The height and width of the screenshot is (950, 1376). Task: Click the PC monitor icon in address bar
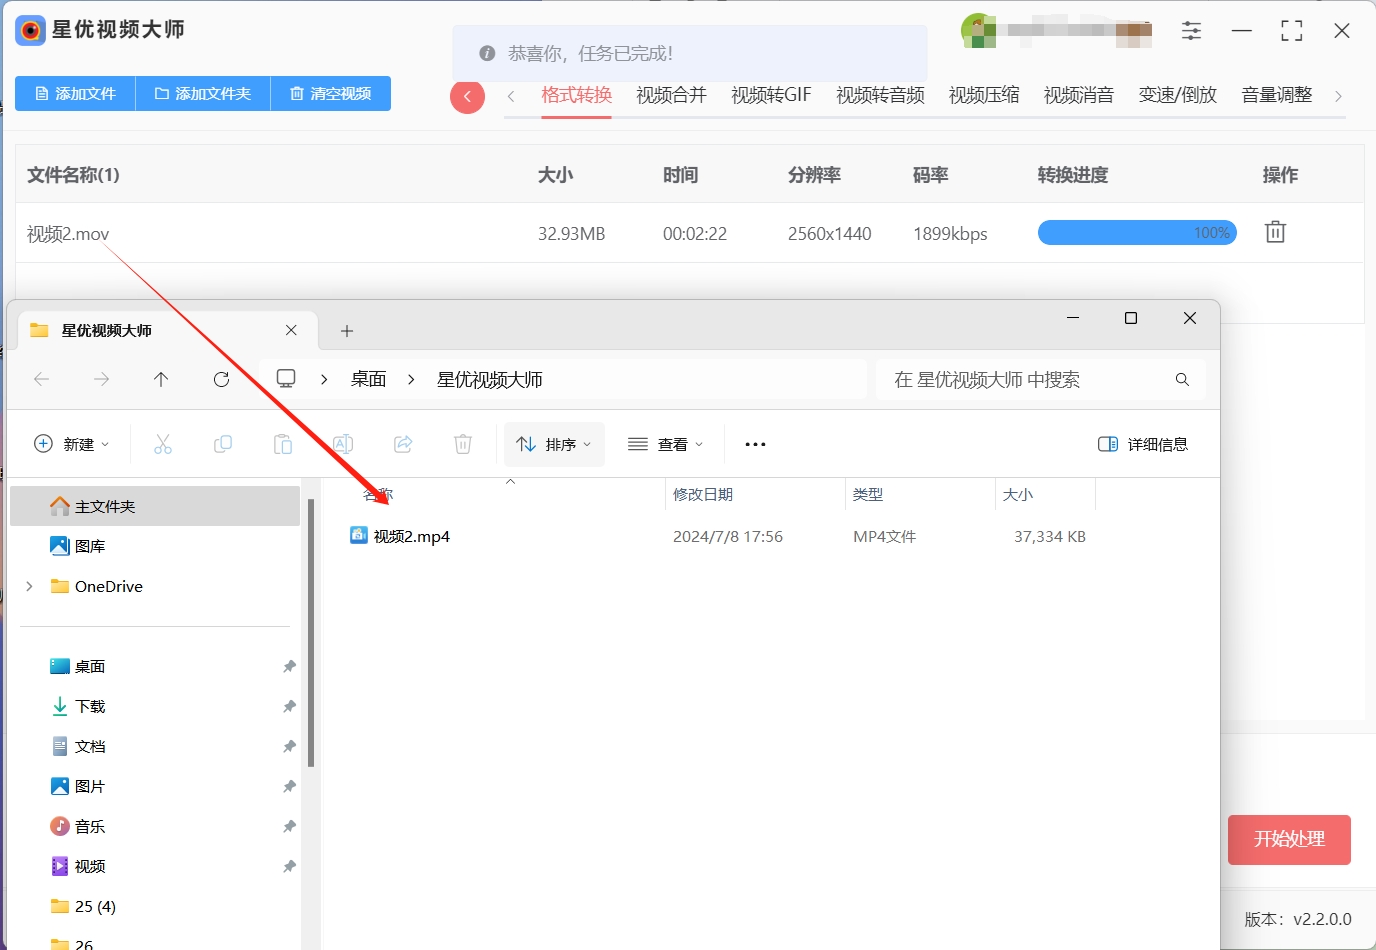286,379
